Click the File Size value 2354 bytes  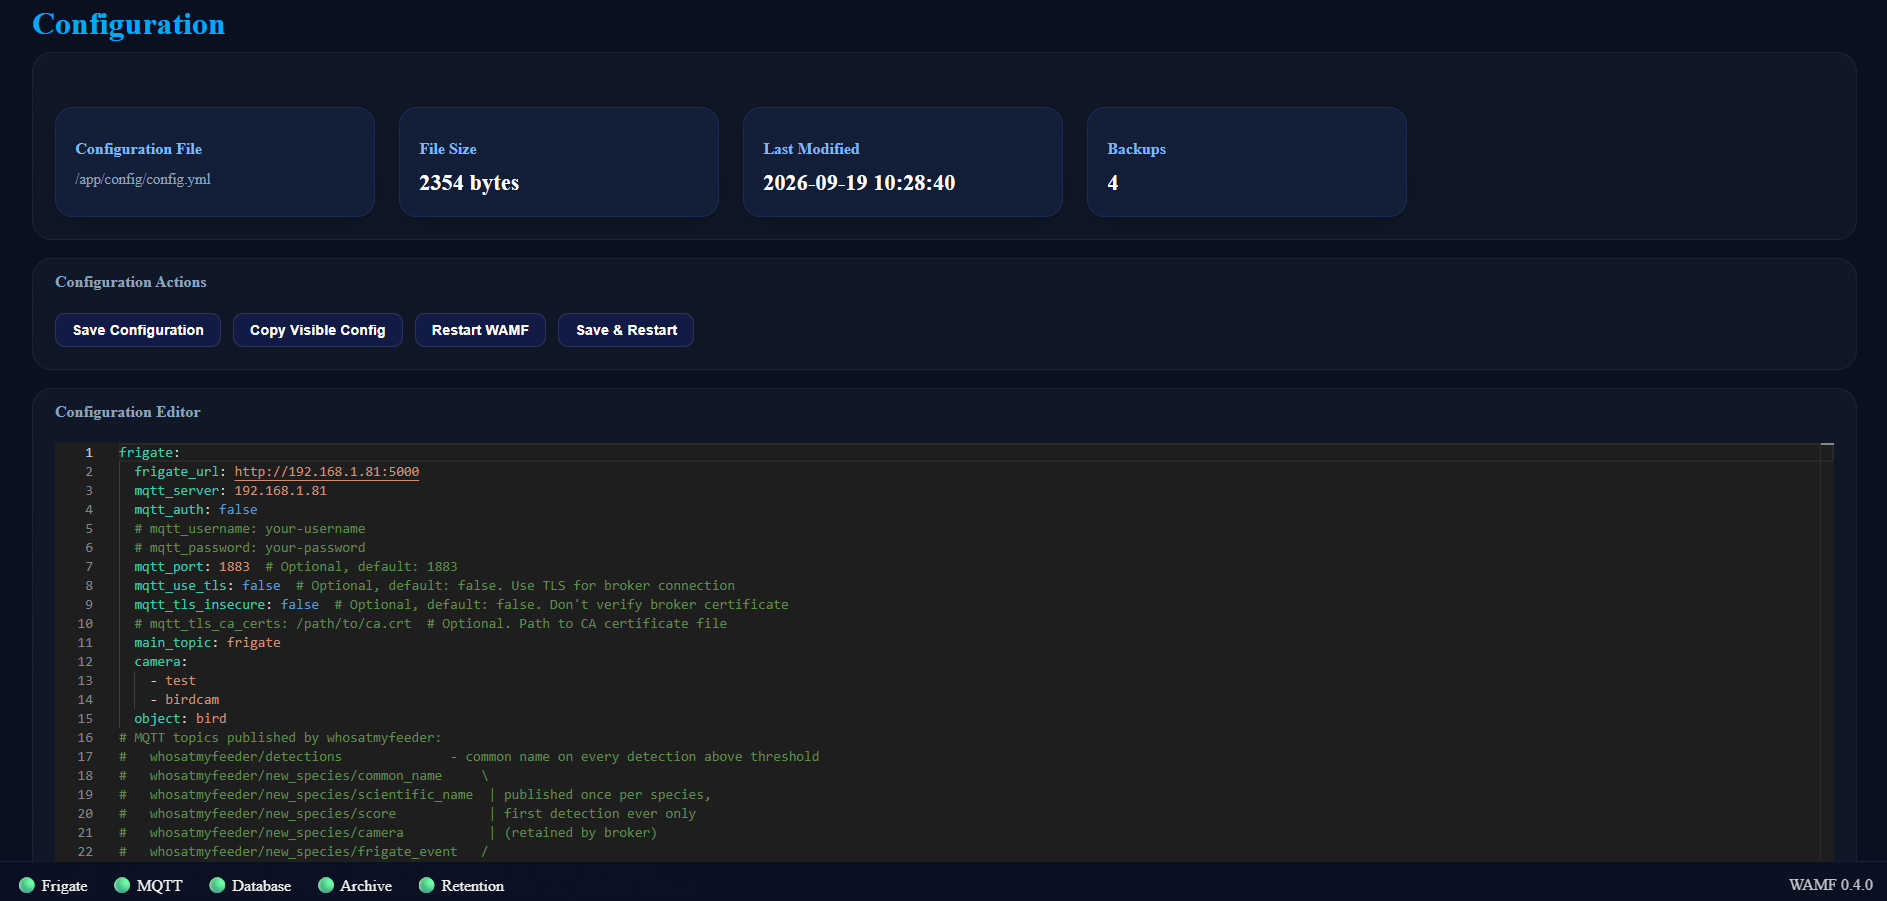[x=469, y=183]
